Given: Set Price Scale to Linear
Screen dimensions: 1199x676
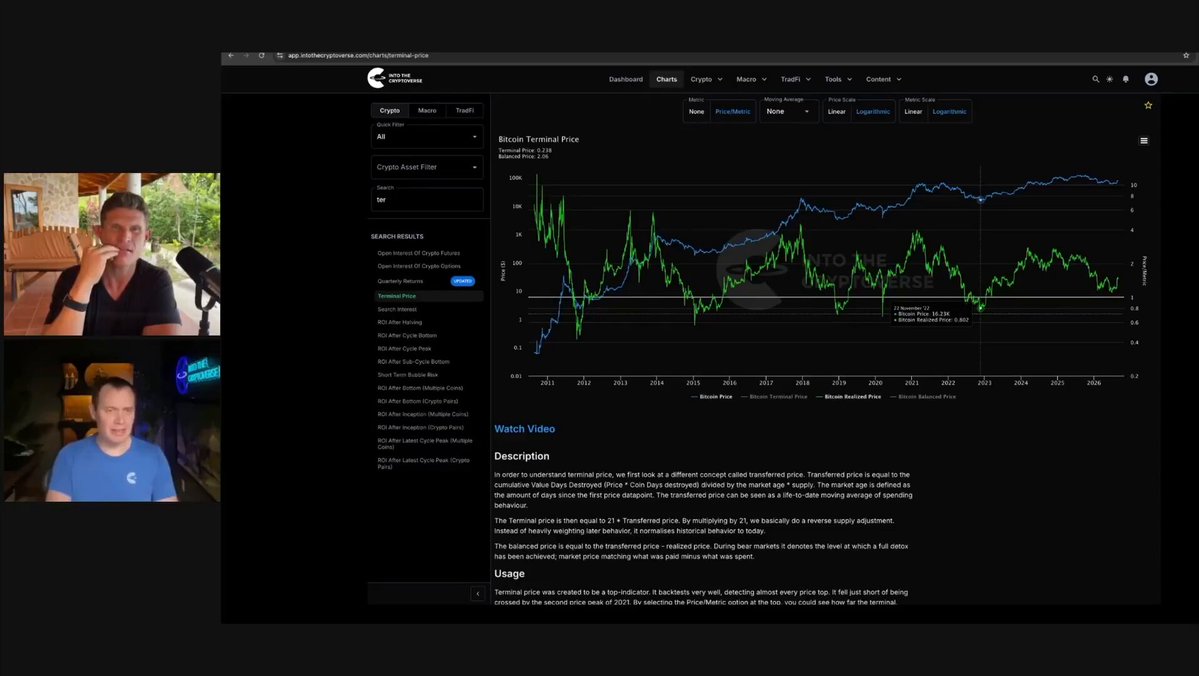Looking at the screenshot, I should tap(837, 112).
